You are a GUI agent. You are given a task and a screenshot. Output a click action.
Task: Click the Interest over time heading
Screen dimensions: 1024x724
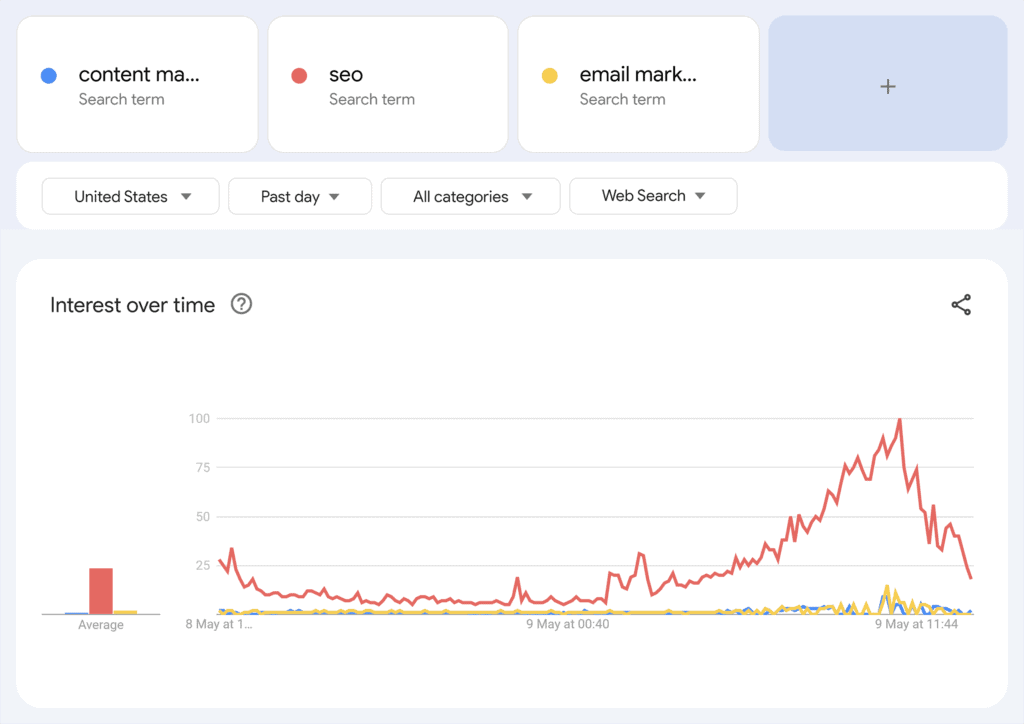tap(132, 305)
